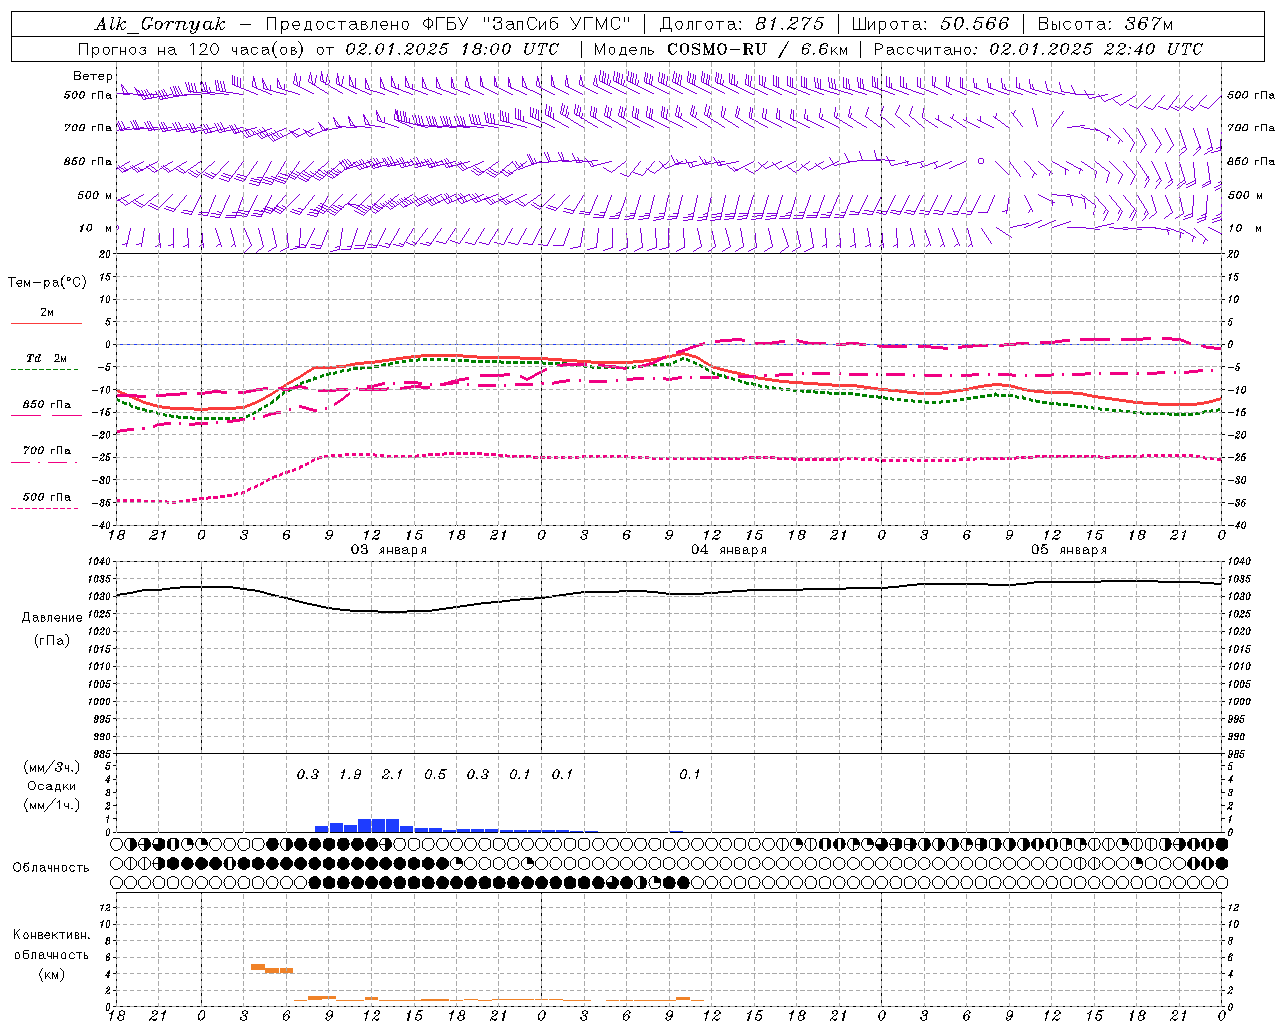Click the model name COSMO-RU / 6.6км
Screen dimensions: 1280x1024
coord(758,49)
